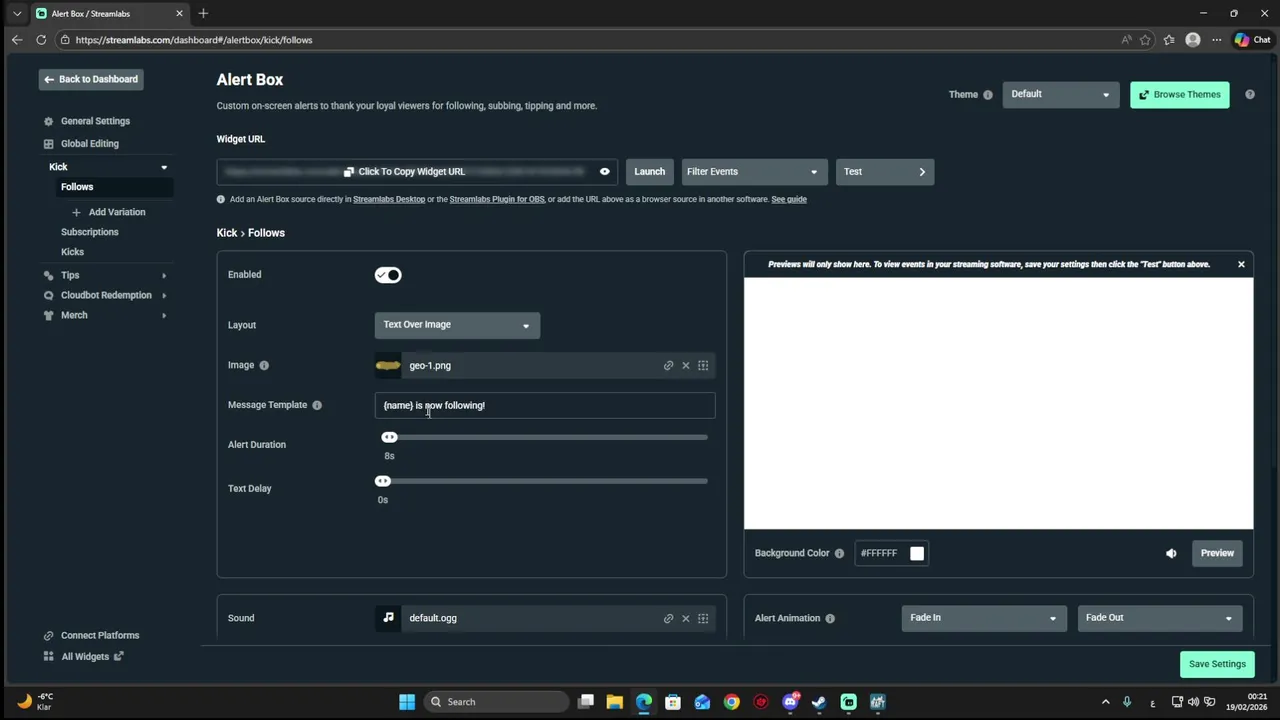Click the default.ogg music note icon

388,618
